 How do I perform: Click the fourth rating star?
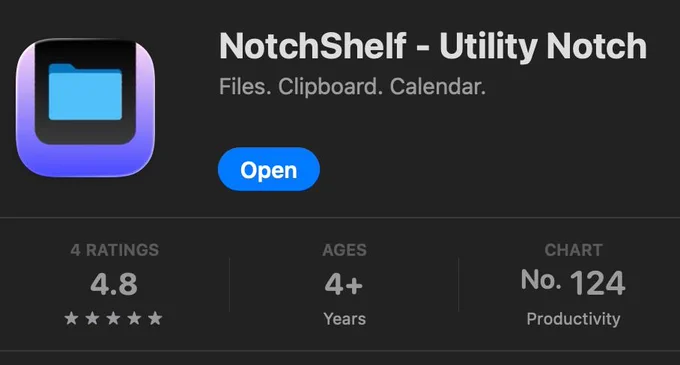coord(134,318)
